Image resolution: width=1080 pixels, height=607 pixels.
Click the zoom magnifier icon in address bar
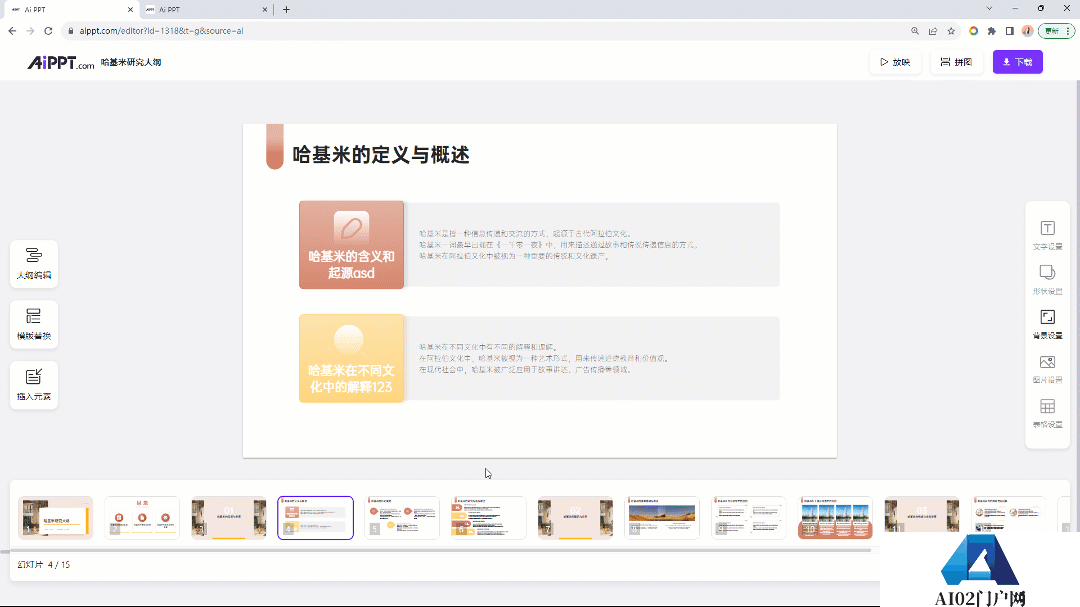(x=915, y=31)
